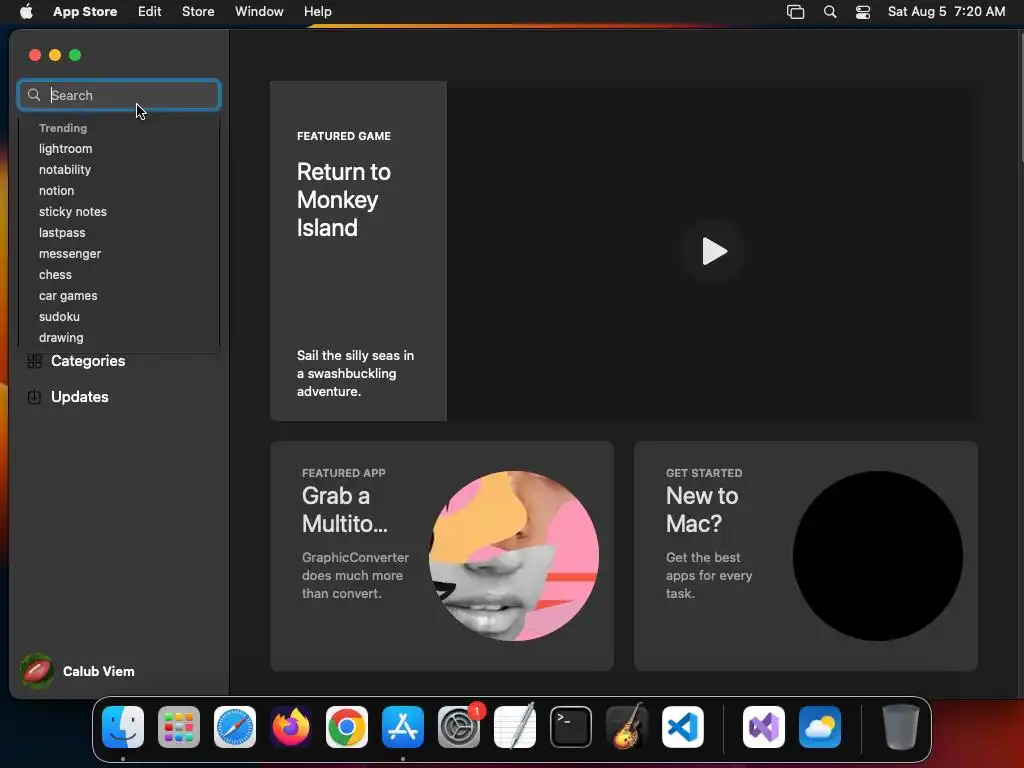This screenshot has height=768, width=1024.
Task: Open Spotlight search in menu bar
Action: coord(830,12)
